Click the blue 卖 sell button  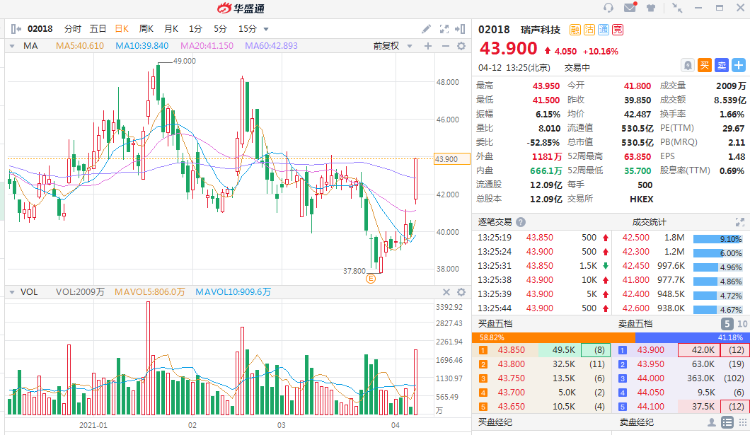pyautogui.click(x=721, y=65)
